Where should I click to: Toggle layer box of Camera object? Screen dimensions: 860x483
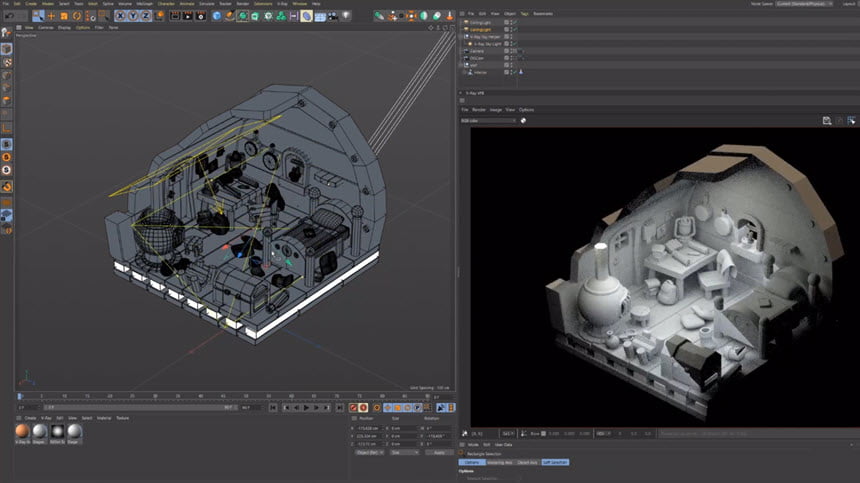pos(506,51)
